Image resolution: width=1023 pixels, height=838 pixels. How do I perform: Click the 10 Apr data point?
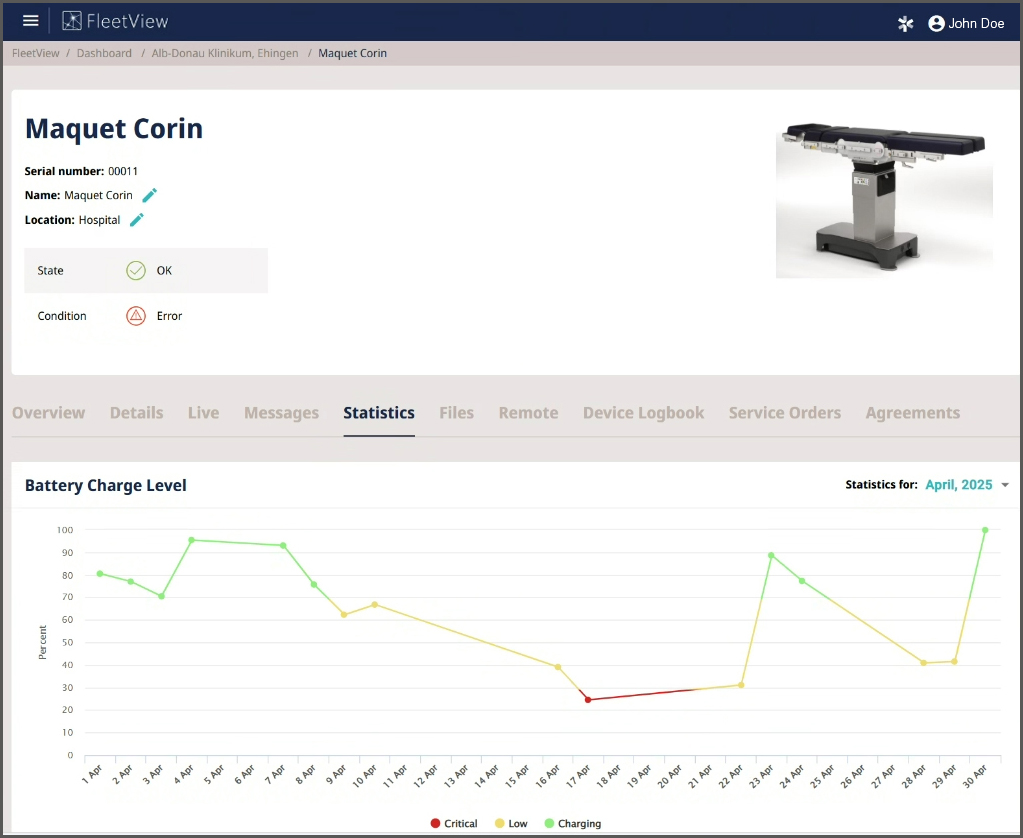[374, 604]
